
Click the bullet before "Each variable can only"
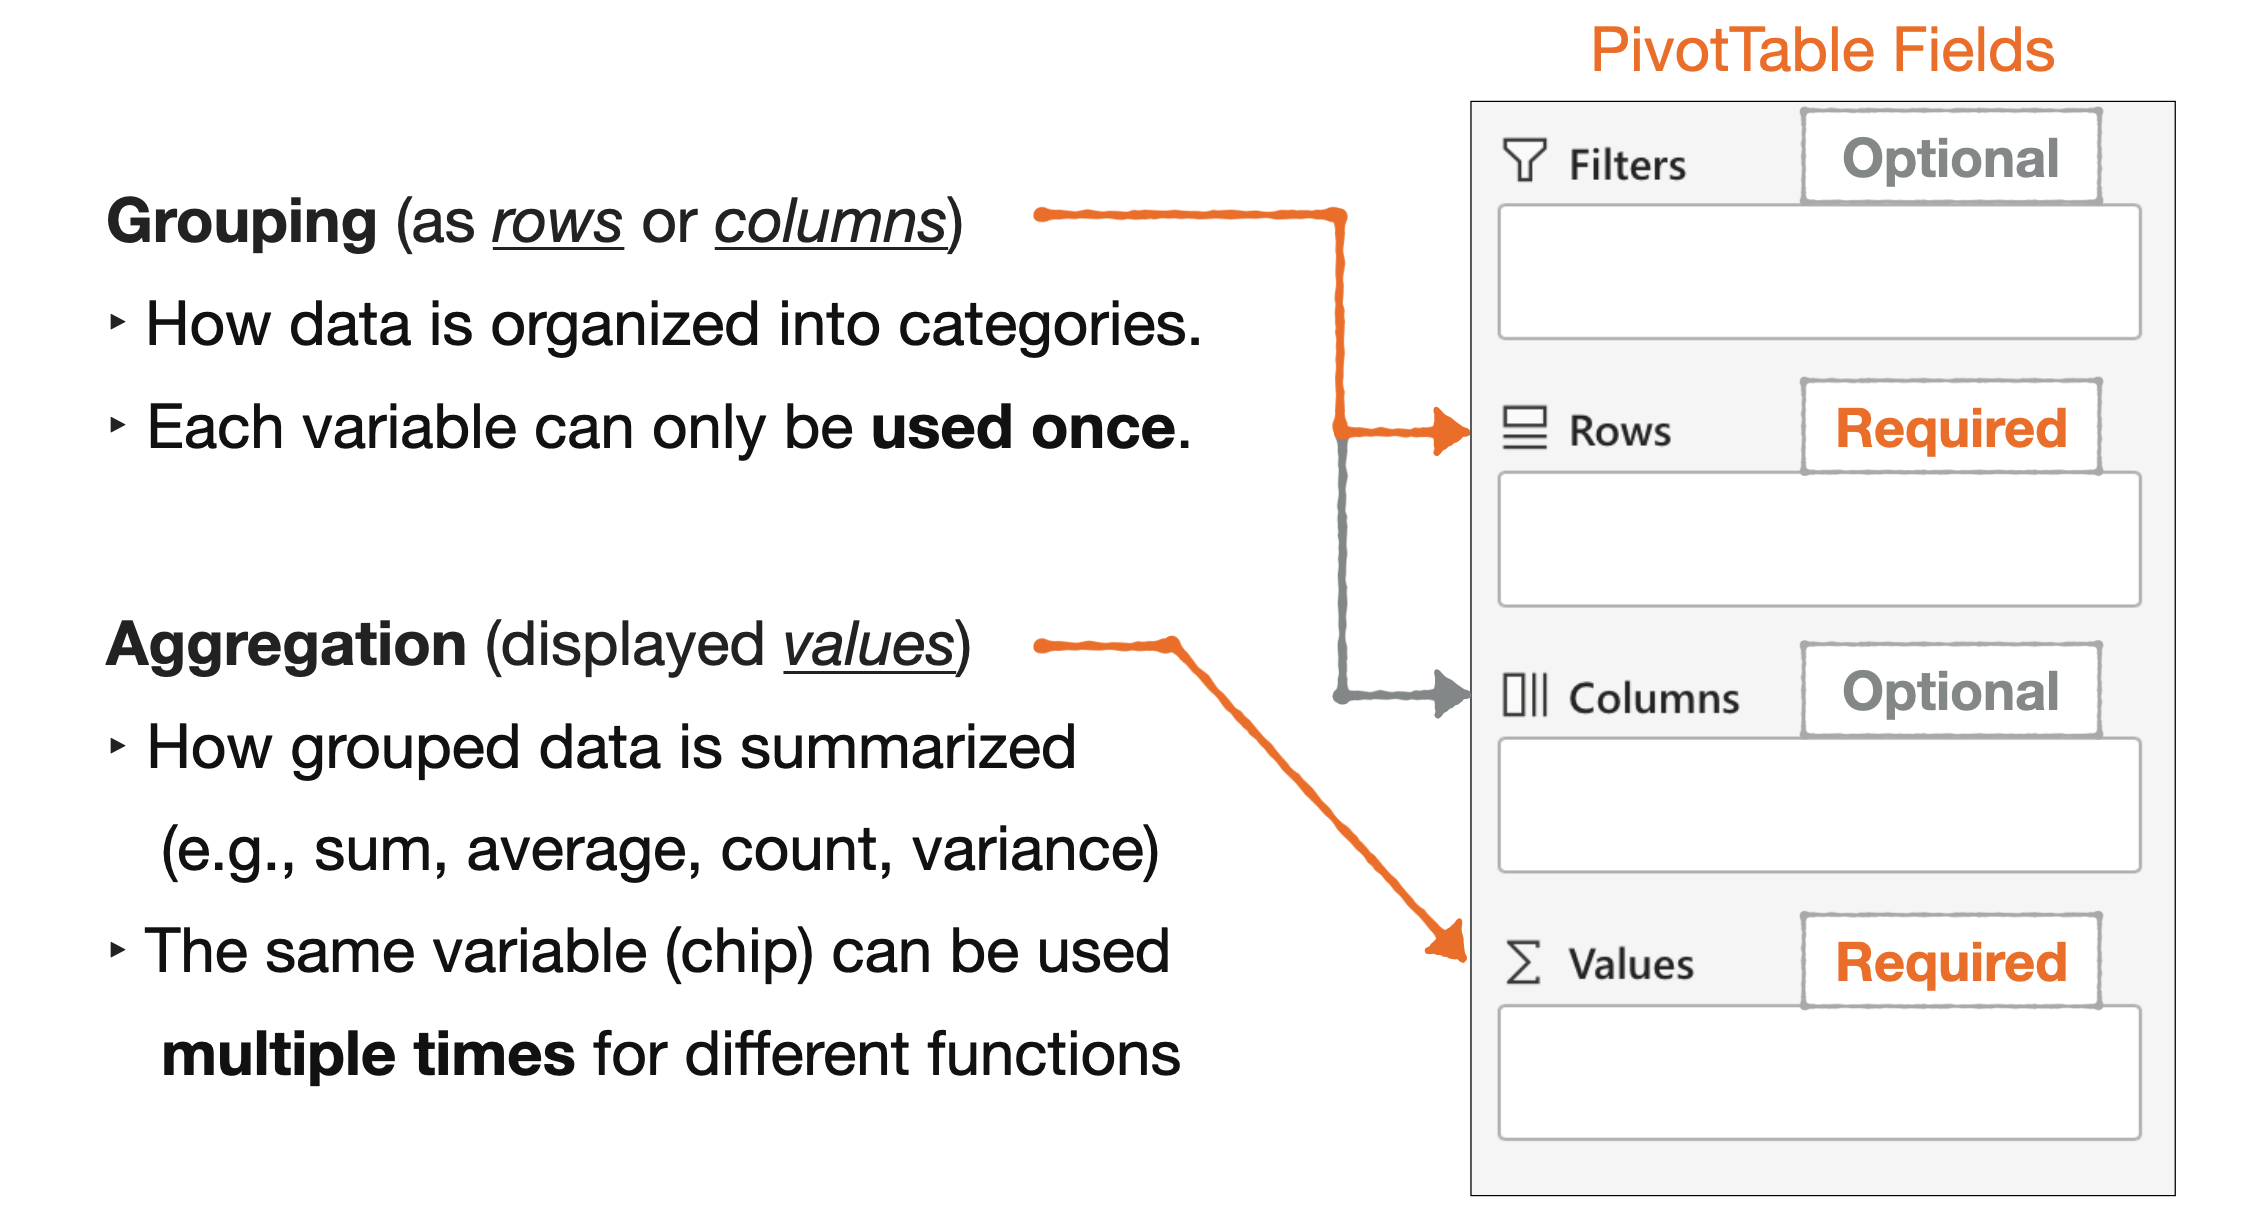[x=118, y=424]
